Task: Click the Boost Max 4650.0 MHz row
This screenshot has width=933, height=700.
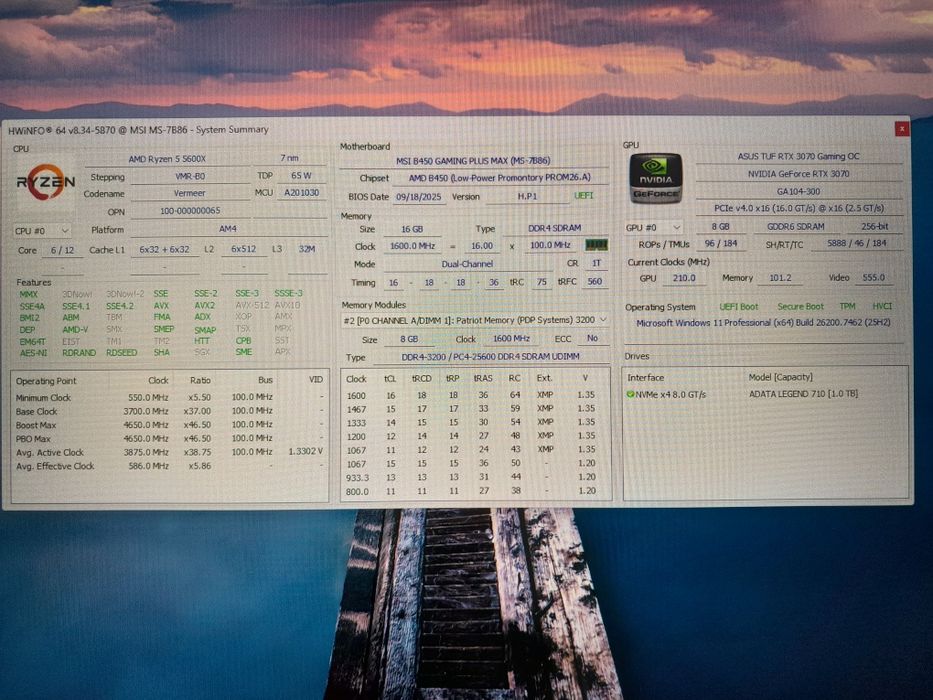Action: (170, 425)
